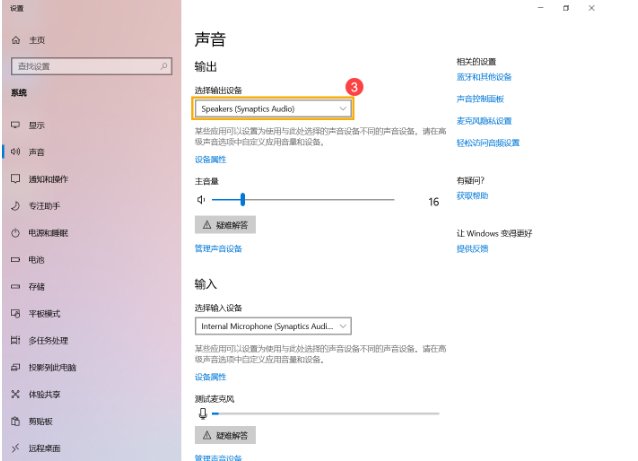Mute via master volume speaker icon
638x461 pixels.
(x=201, y=200)
